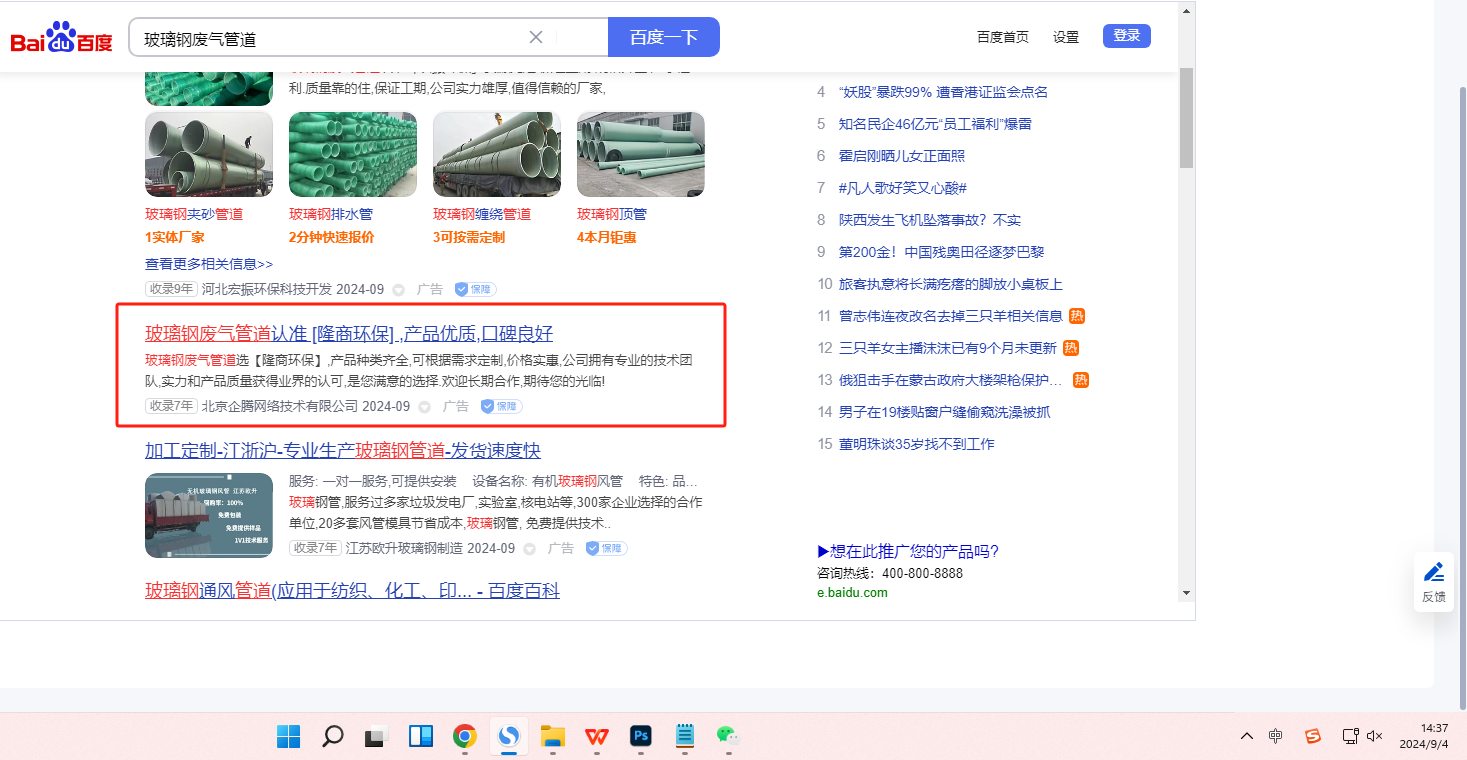The height and width of the screenshot is (760, 1467).
Task: Launch Google Chrome from the taskbar
Action: pyautogui.click(x=464, y=737)
